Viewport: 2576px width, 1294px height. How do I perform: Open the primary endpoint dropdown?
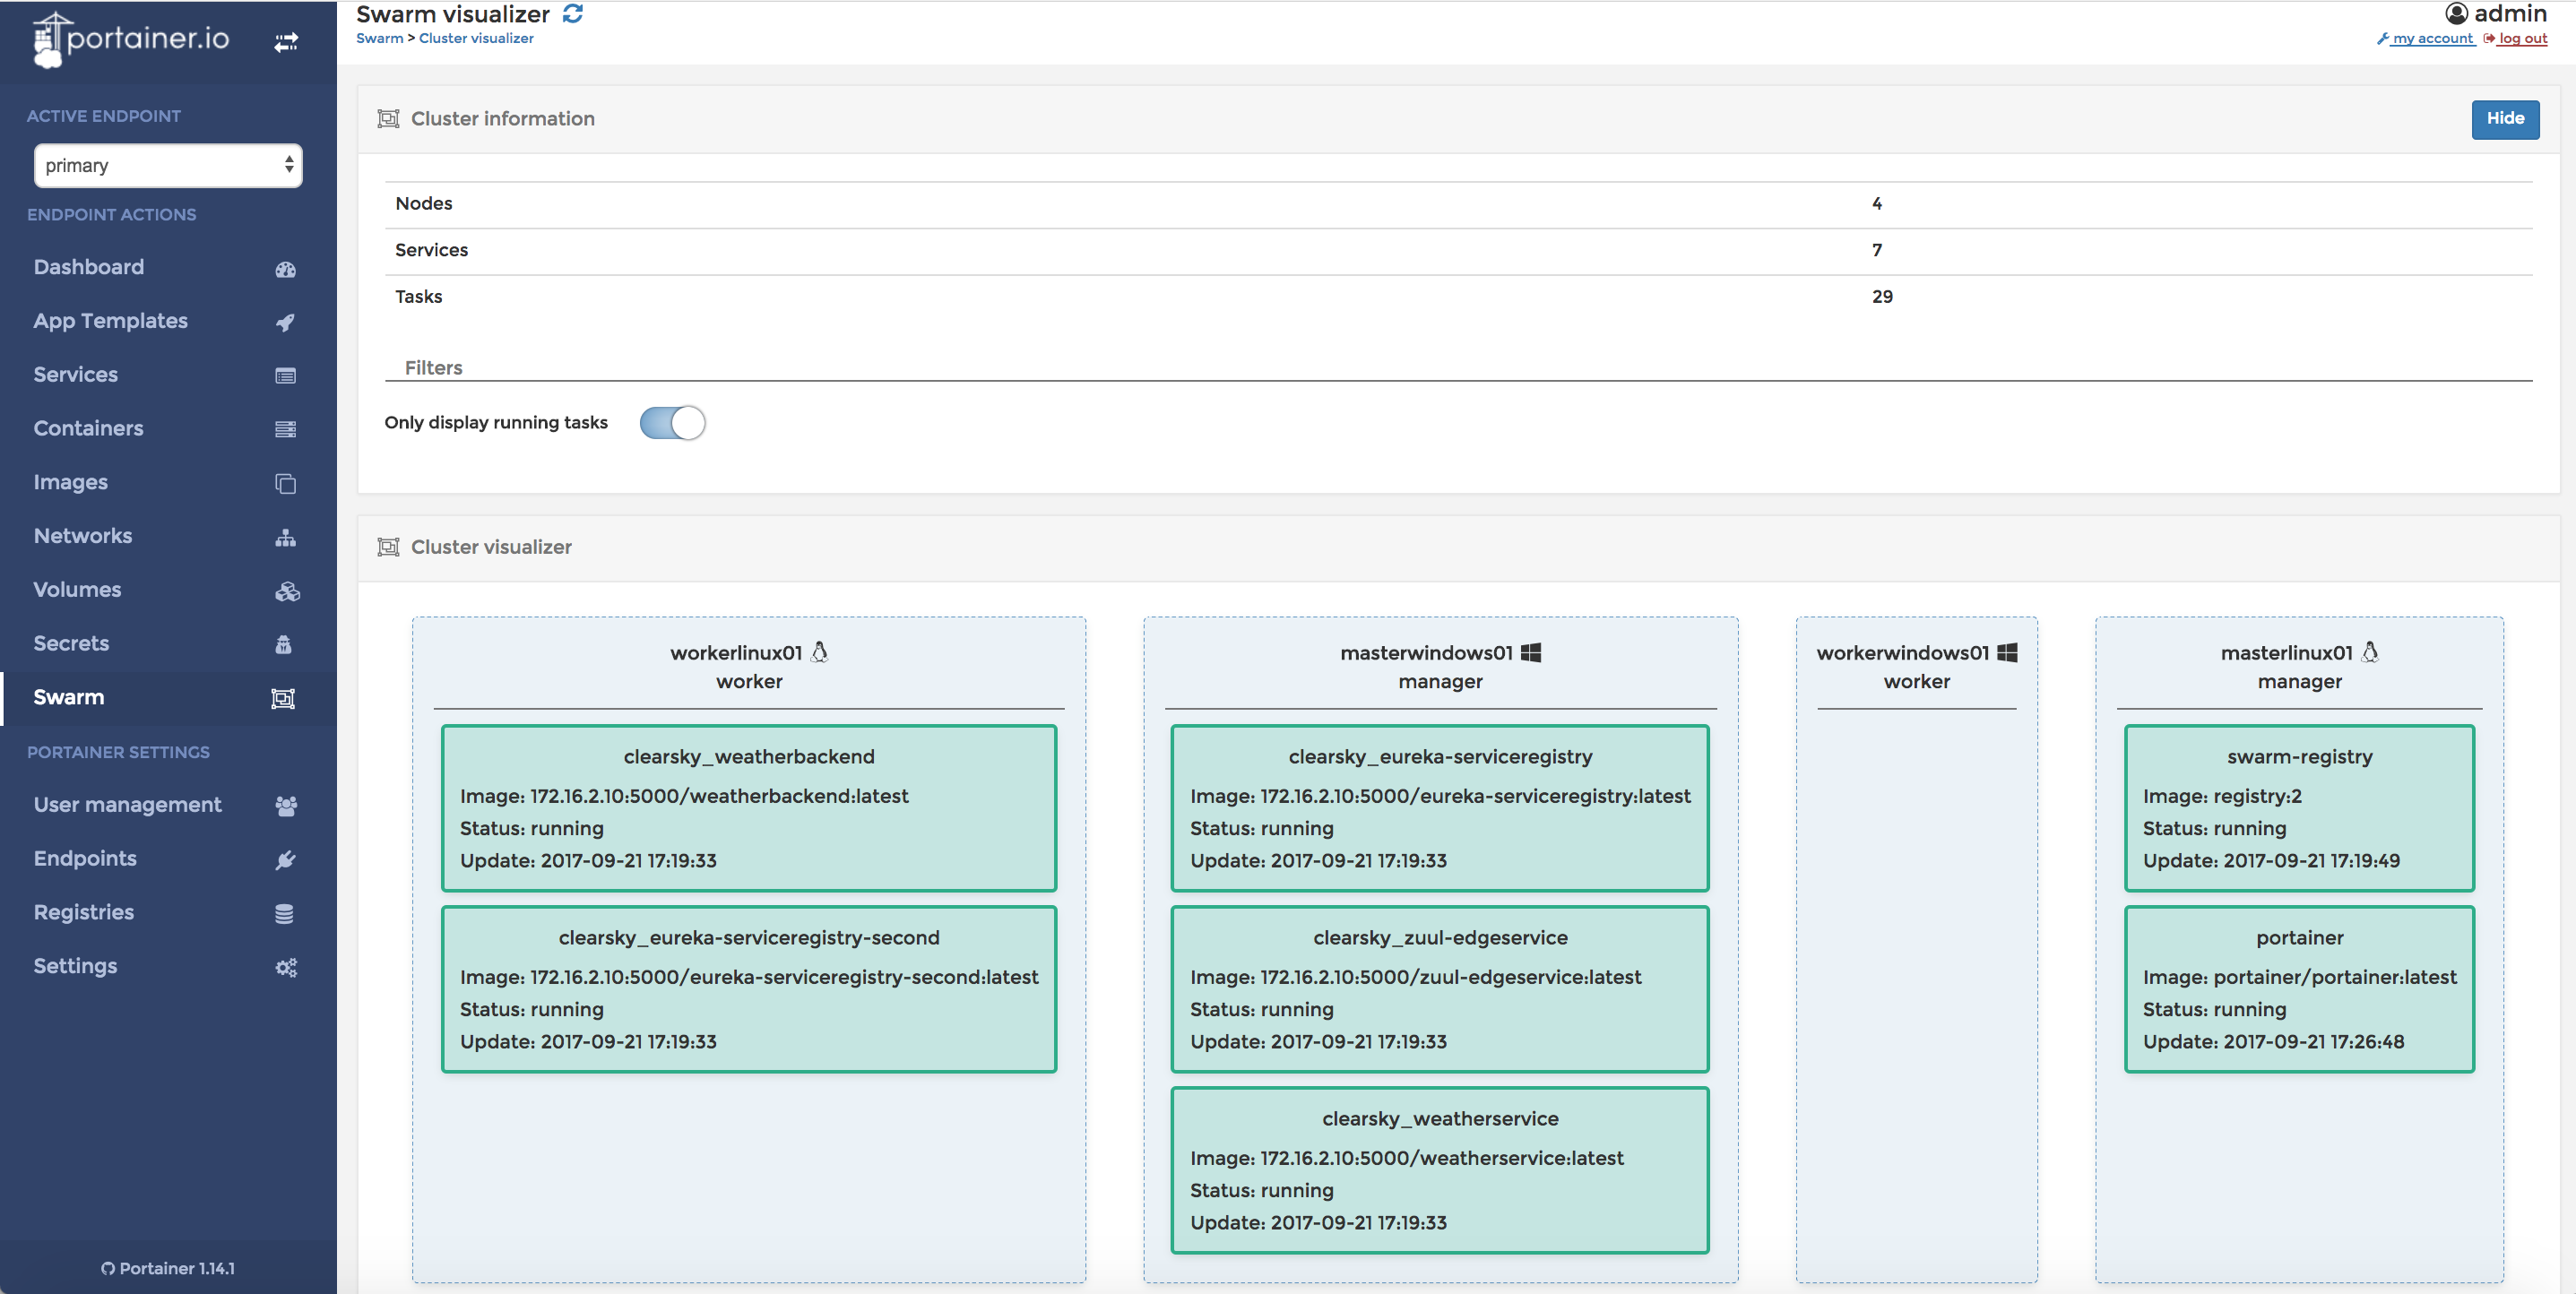click(168, 166)
